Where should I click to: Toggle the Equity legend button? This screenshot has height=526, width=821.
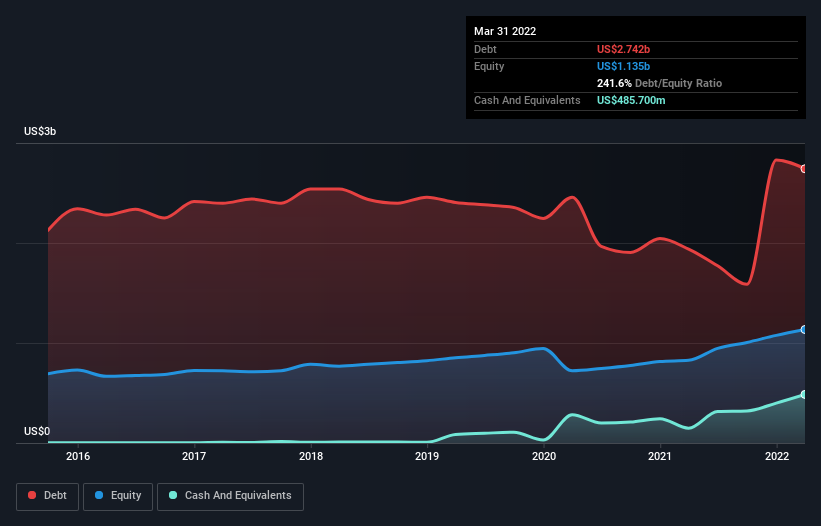[118, 496]
